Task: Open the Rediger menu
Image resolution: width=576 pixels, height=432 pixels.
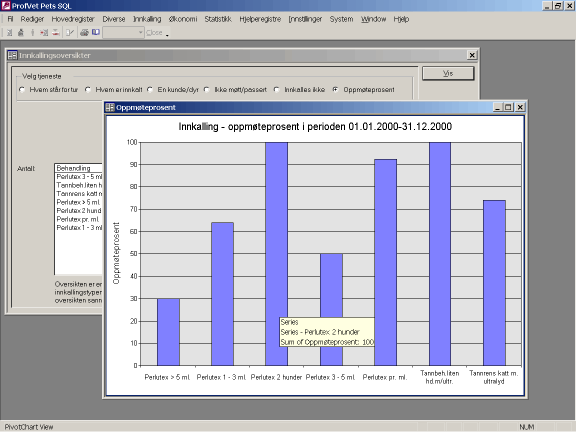Action: [x=32, y=19]
